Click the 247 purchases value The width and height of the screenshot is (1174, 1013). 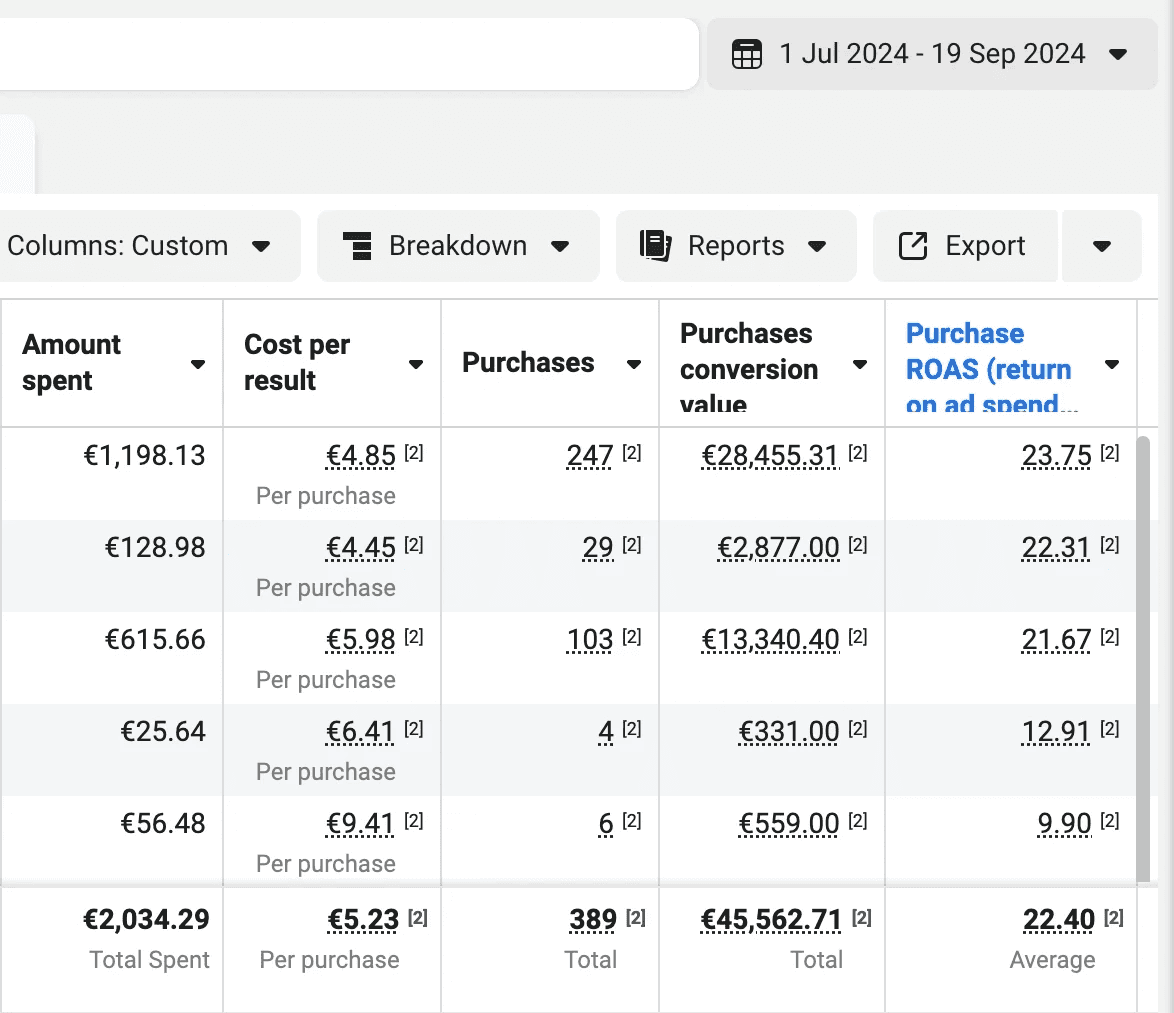point(590,455)
